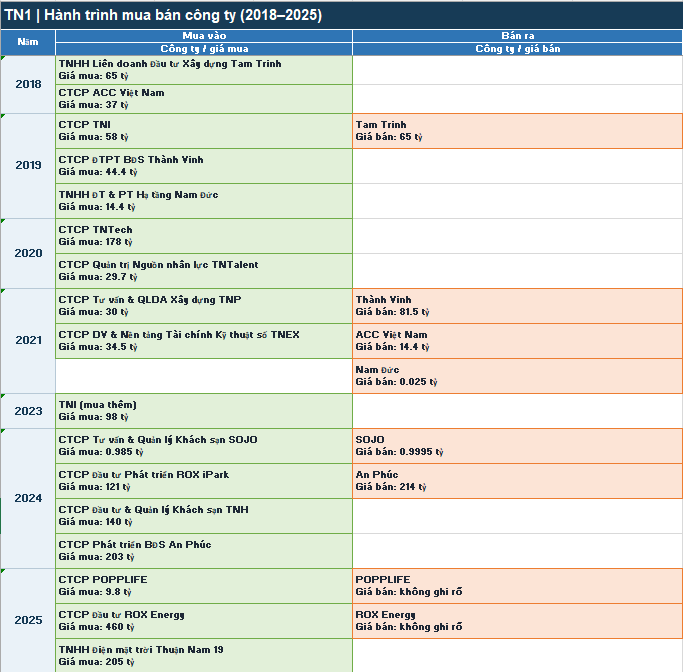Select the year cell 2019

point(28,166)
